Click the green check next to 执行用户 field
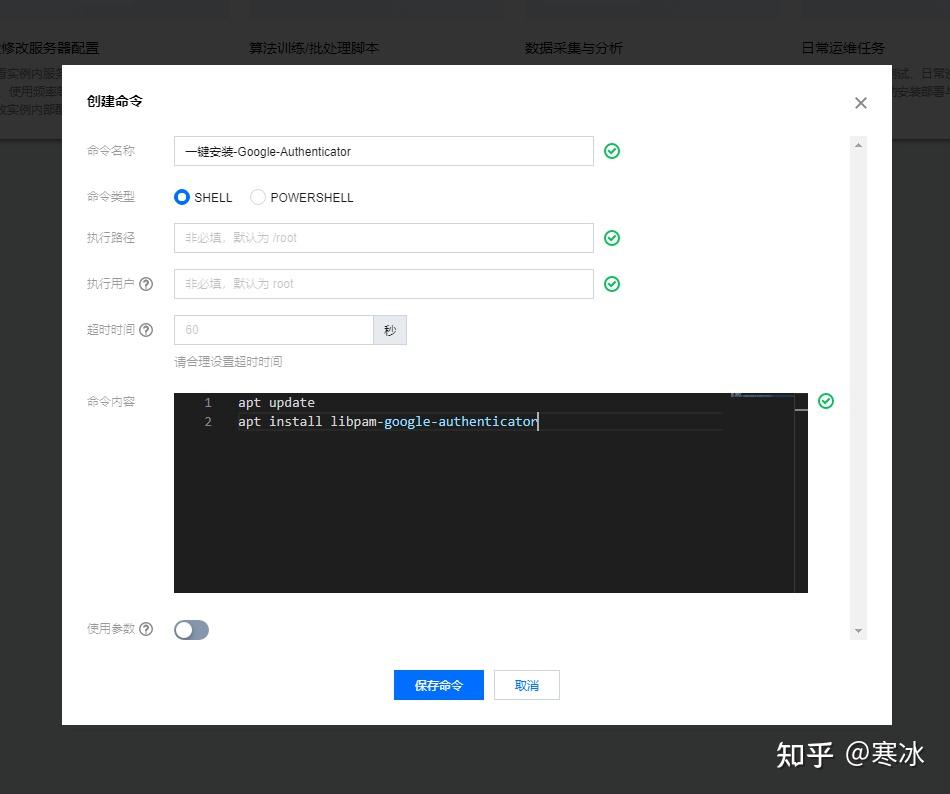Image resolution: width=950 pixels, height=794 pixels. pos(611,284)
